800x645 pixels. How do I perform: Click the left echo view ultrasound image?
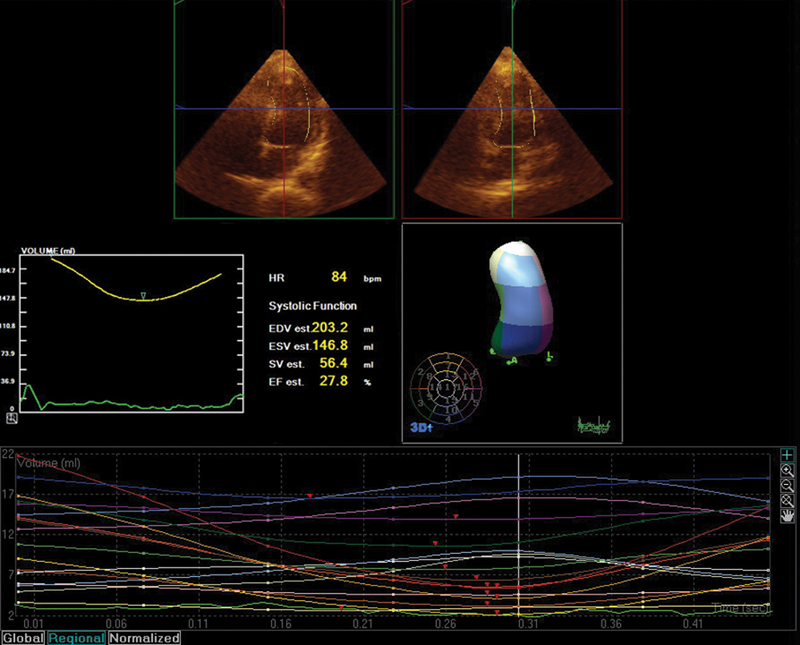pos(286,130)
